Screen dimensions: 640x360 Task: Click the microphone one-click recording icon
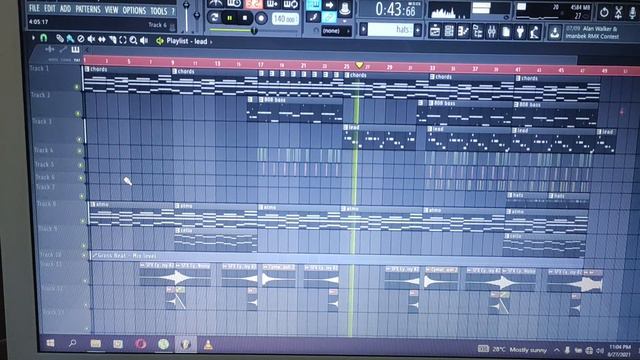632,13
